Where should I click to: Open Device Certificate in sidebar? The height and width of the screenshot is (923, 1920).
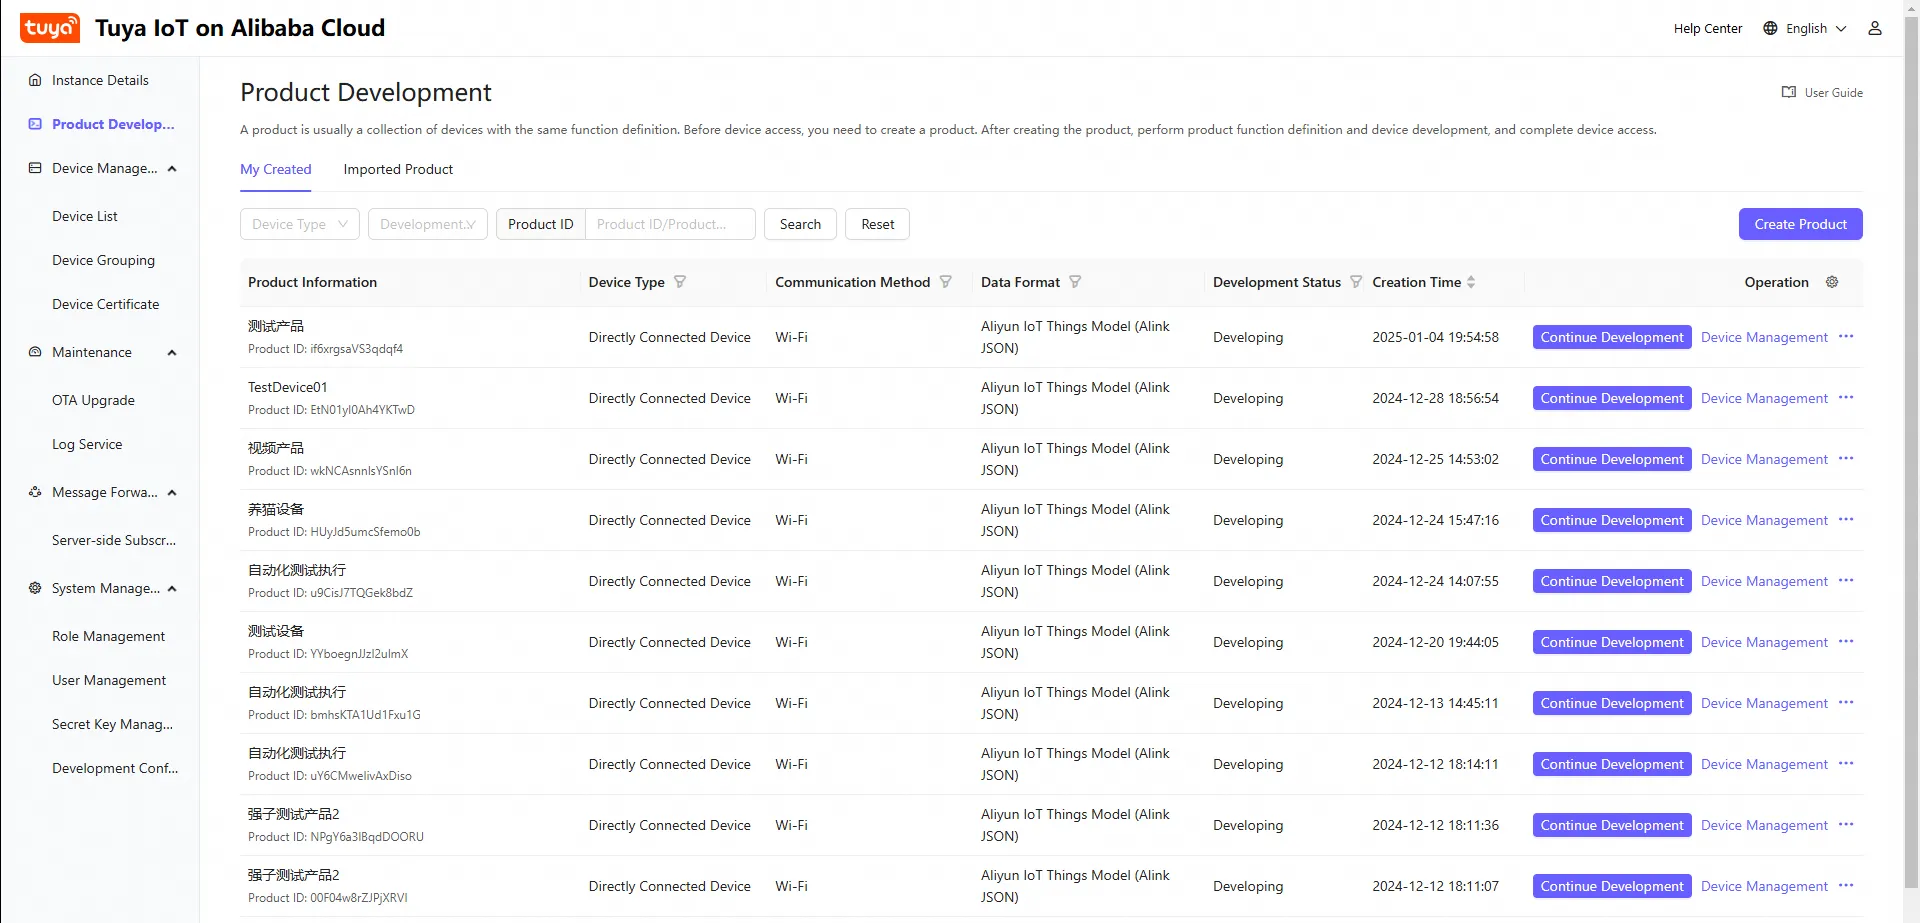[x=105, y=304]
